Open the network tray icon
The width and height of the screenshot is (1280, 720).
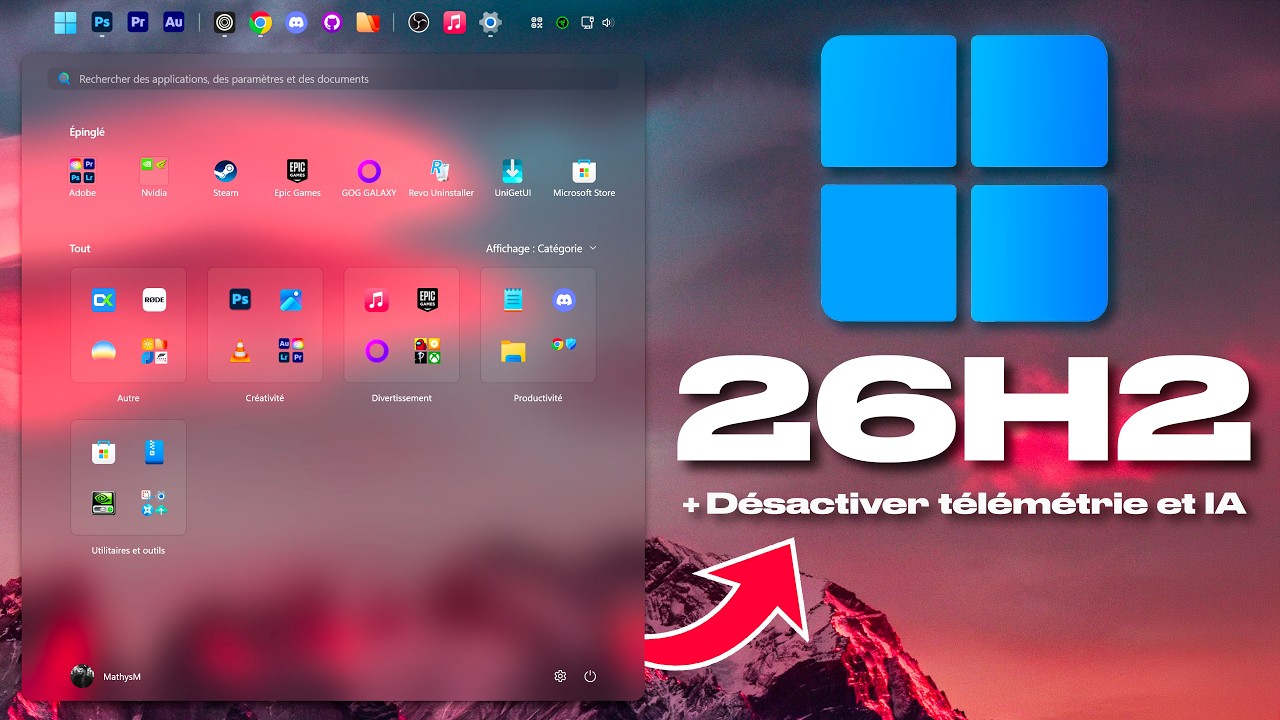pos(587,22)
